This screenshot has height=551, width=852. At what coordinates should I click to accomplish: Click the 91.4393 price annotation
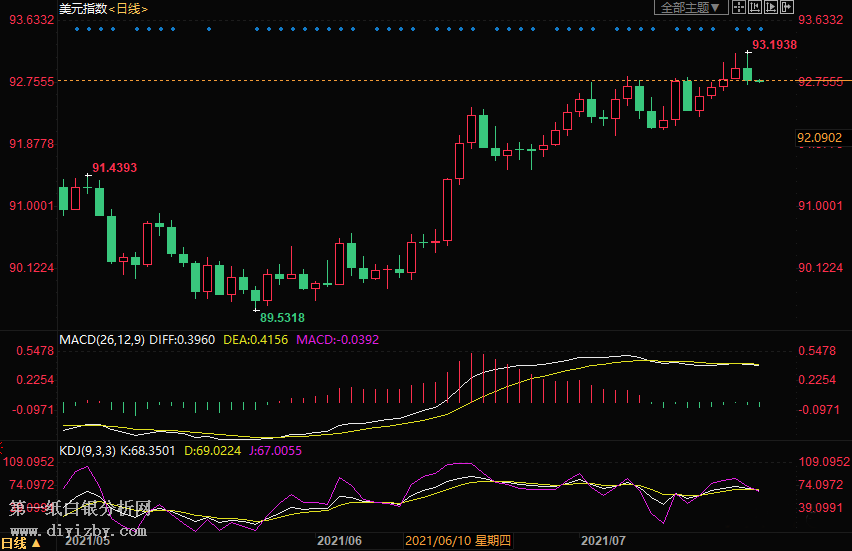pos(115,167)
